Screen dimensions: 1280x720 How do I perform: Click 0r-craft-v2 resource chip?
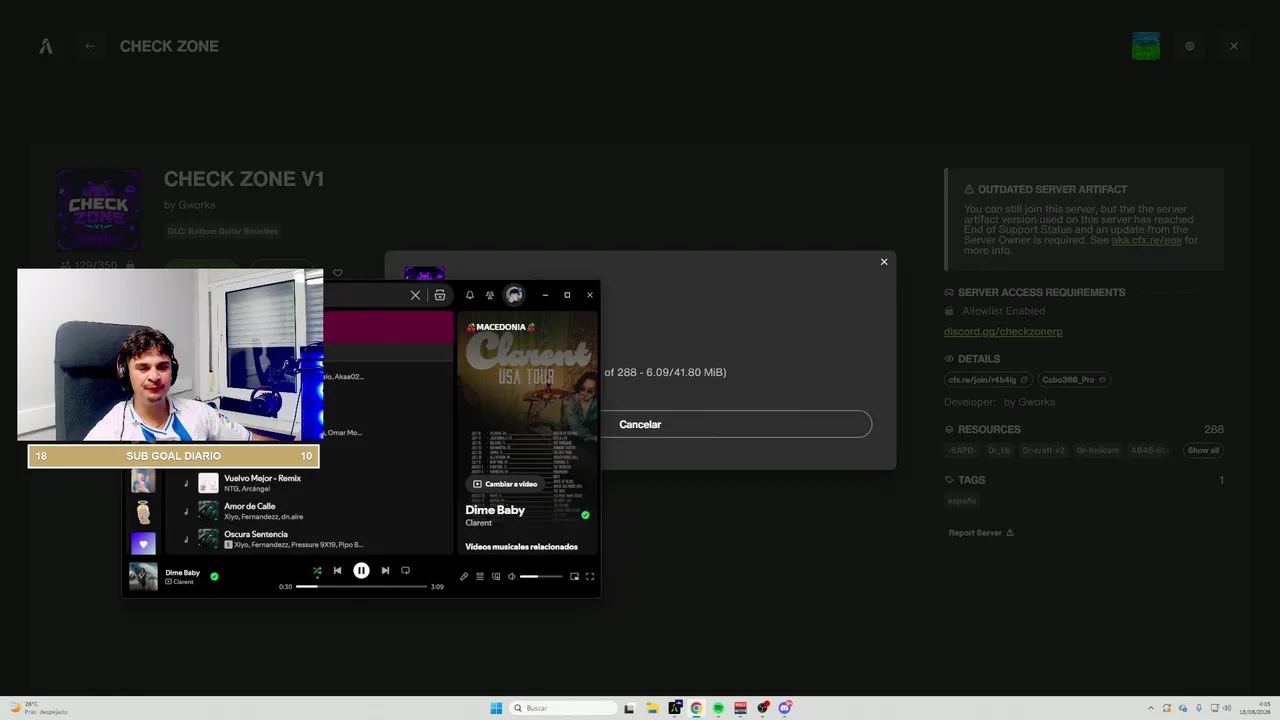coord(1043,450)
